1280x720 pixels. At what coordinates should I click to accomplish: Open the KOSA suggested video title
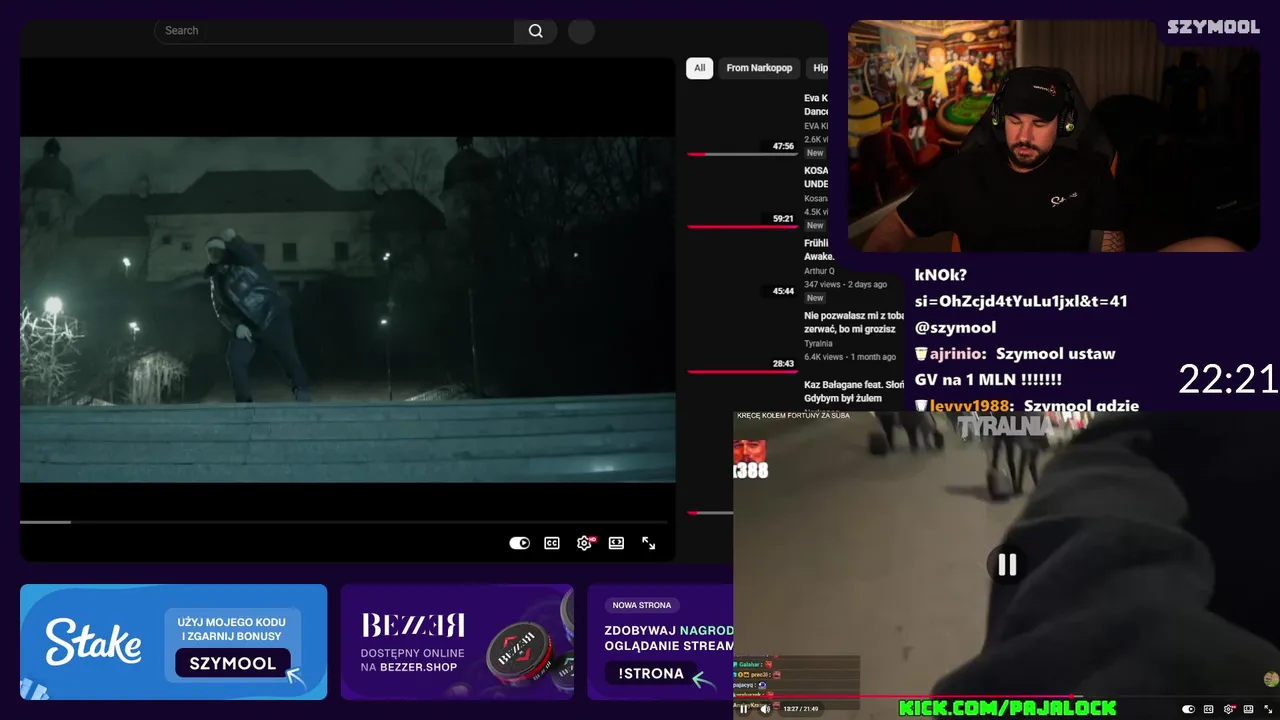pyautogui.click(x=816, y=177)
